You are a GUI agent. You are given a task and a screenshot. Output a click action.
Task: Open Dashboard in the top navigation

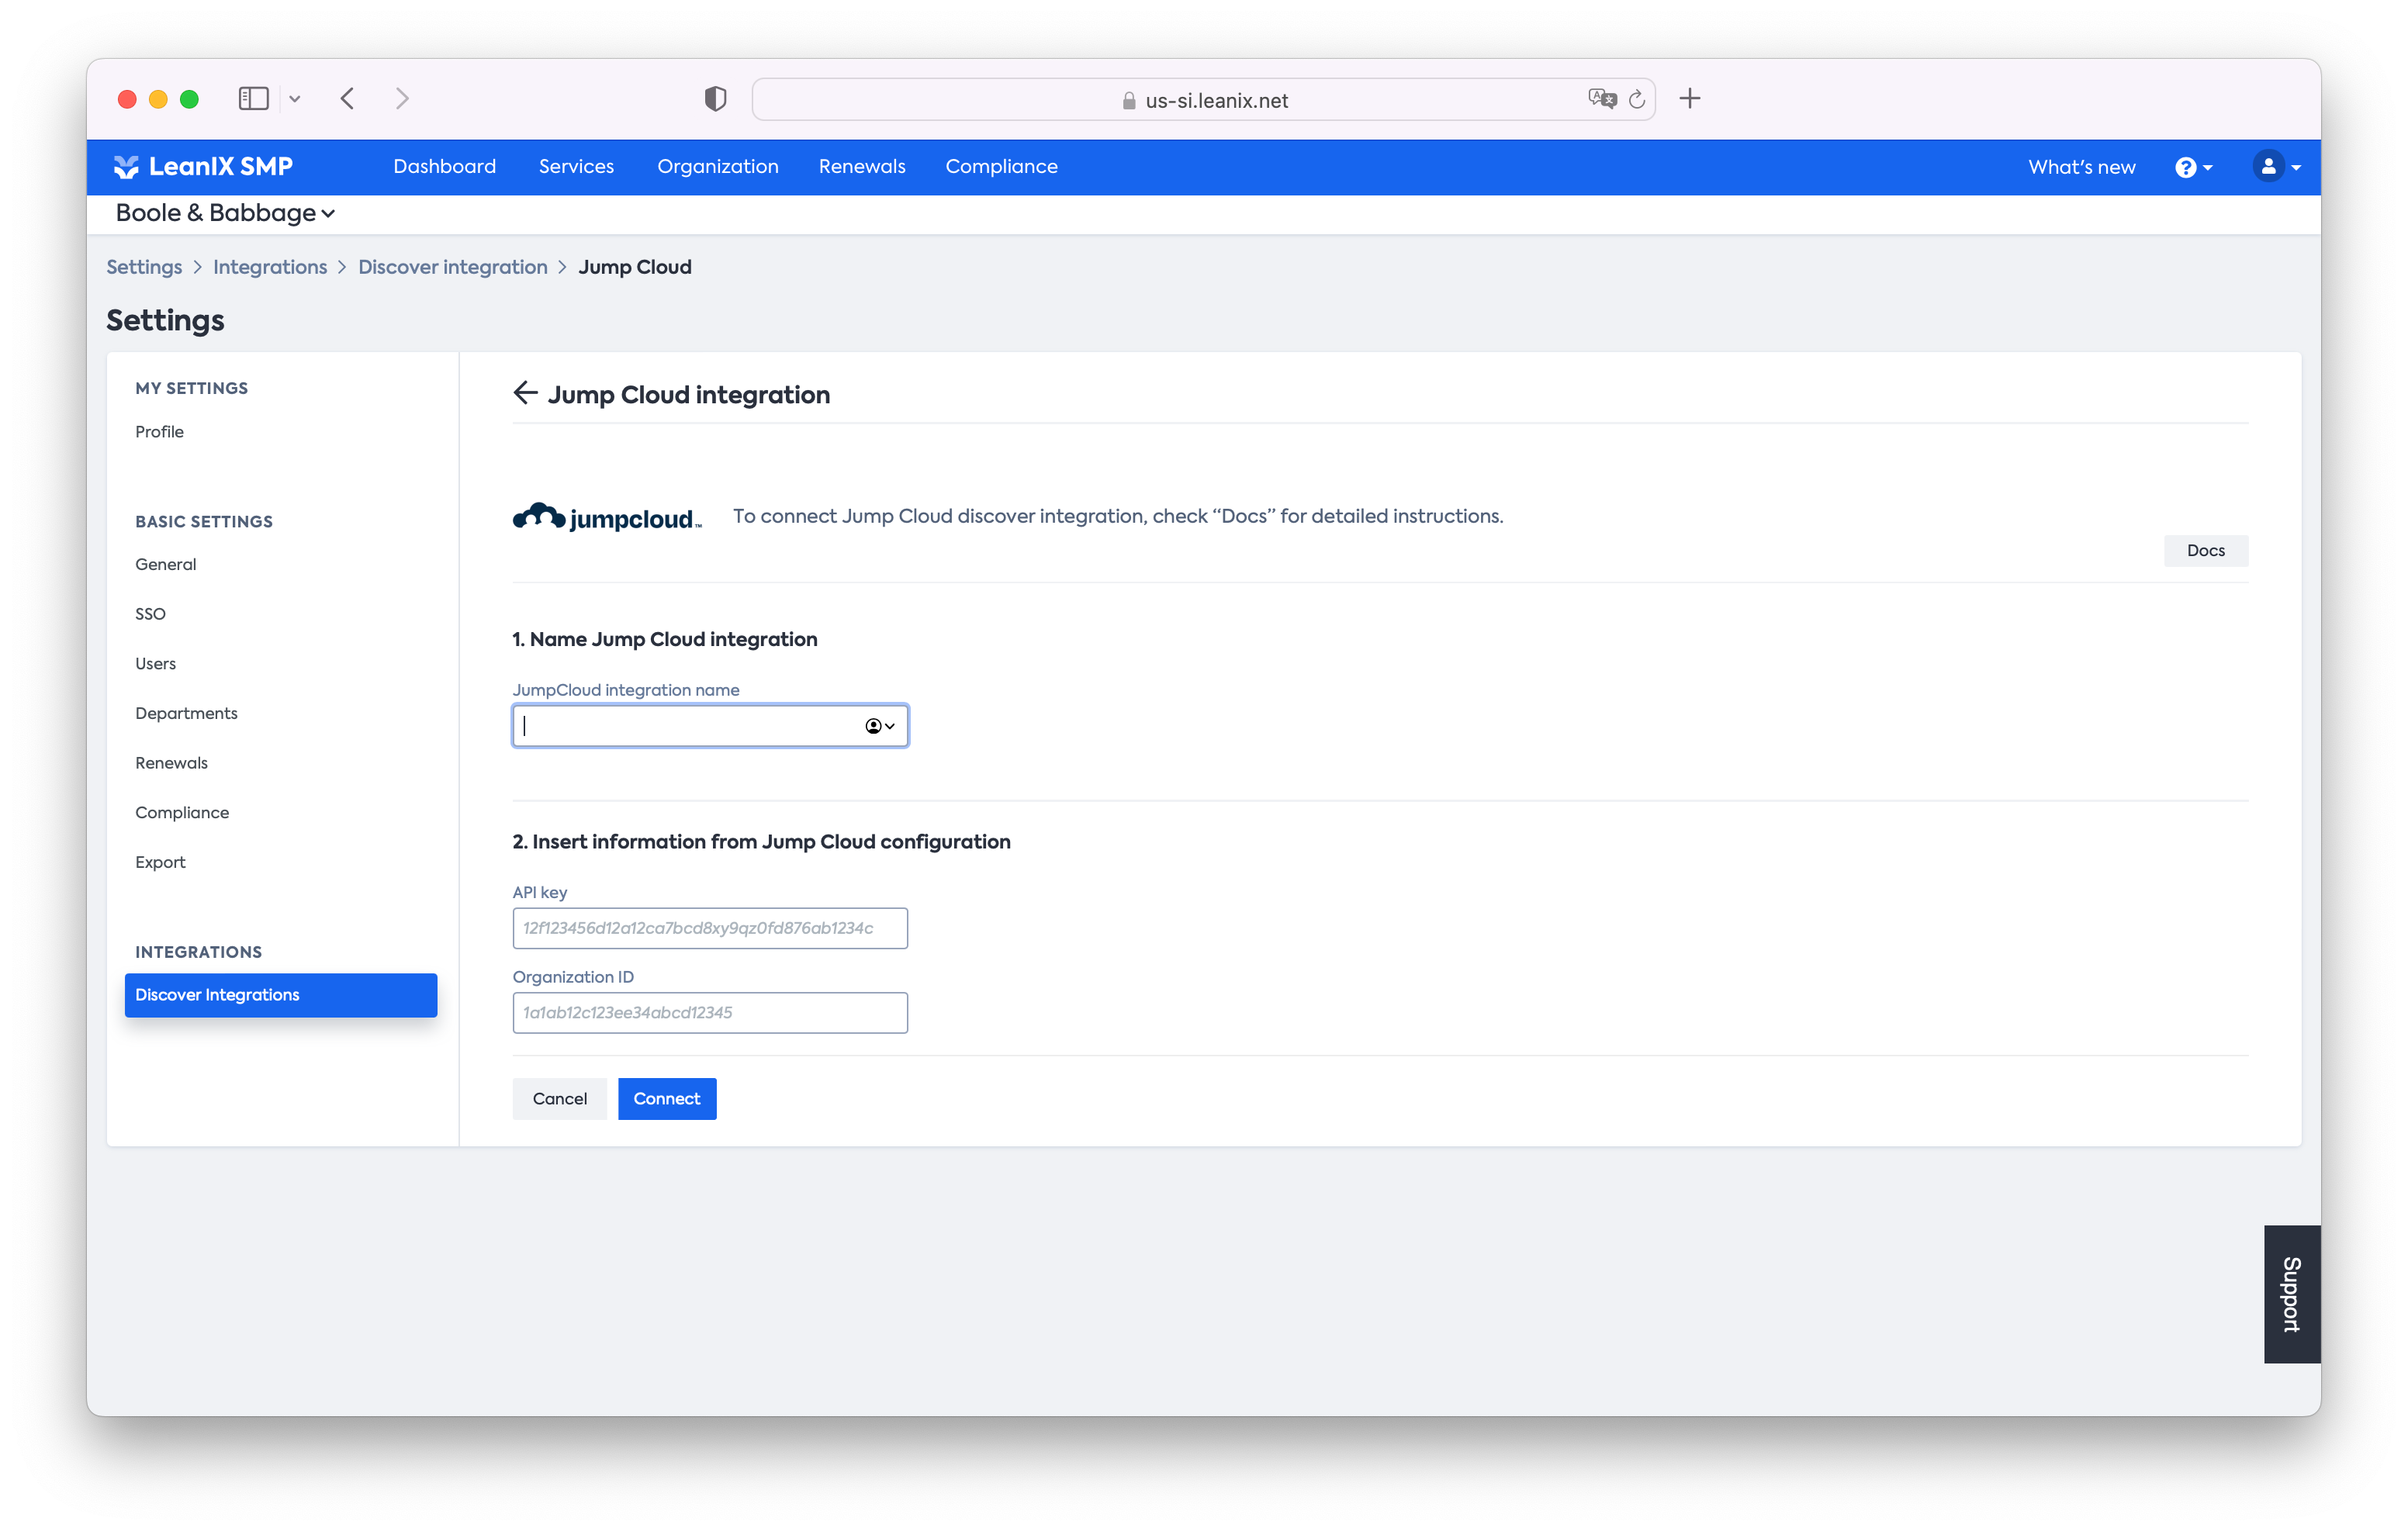pyautogui.click(x=444, y=166)
